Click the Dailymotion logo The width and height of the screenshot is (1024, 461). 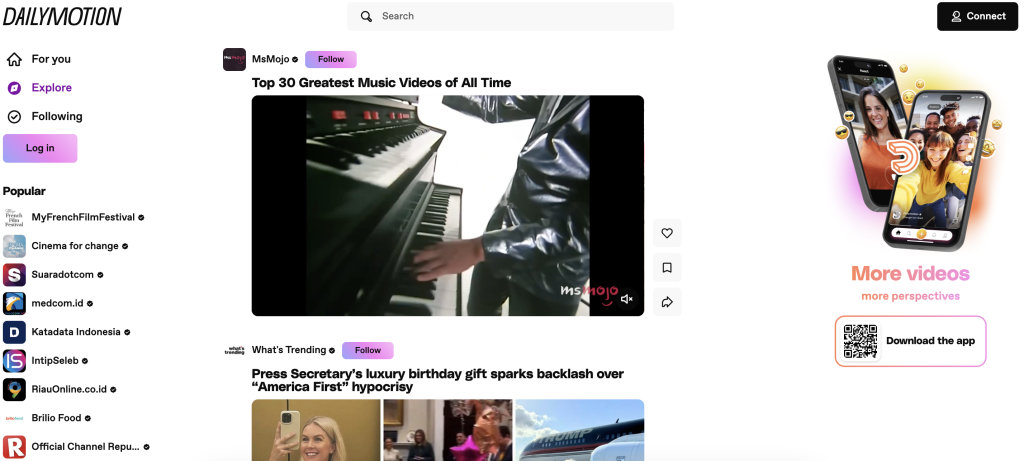62,16
